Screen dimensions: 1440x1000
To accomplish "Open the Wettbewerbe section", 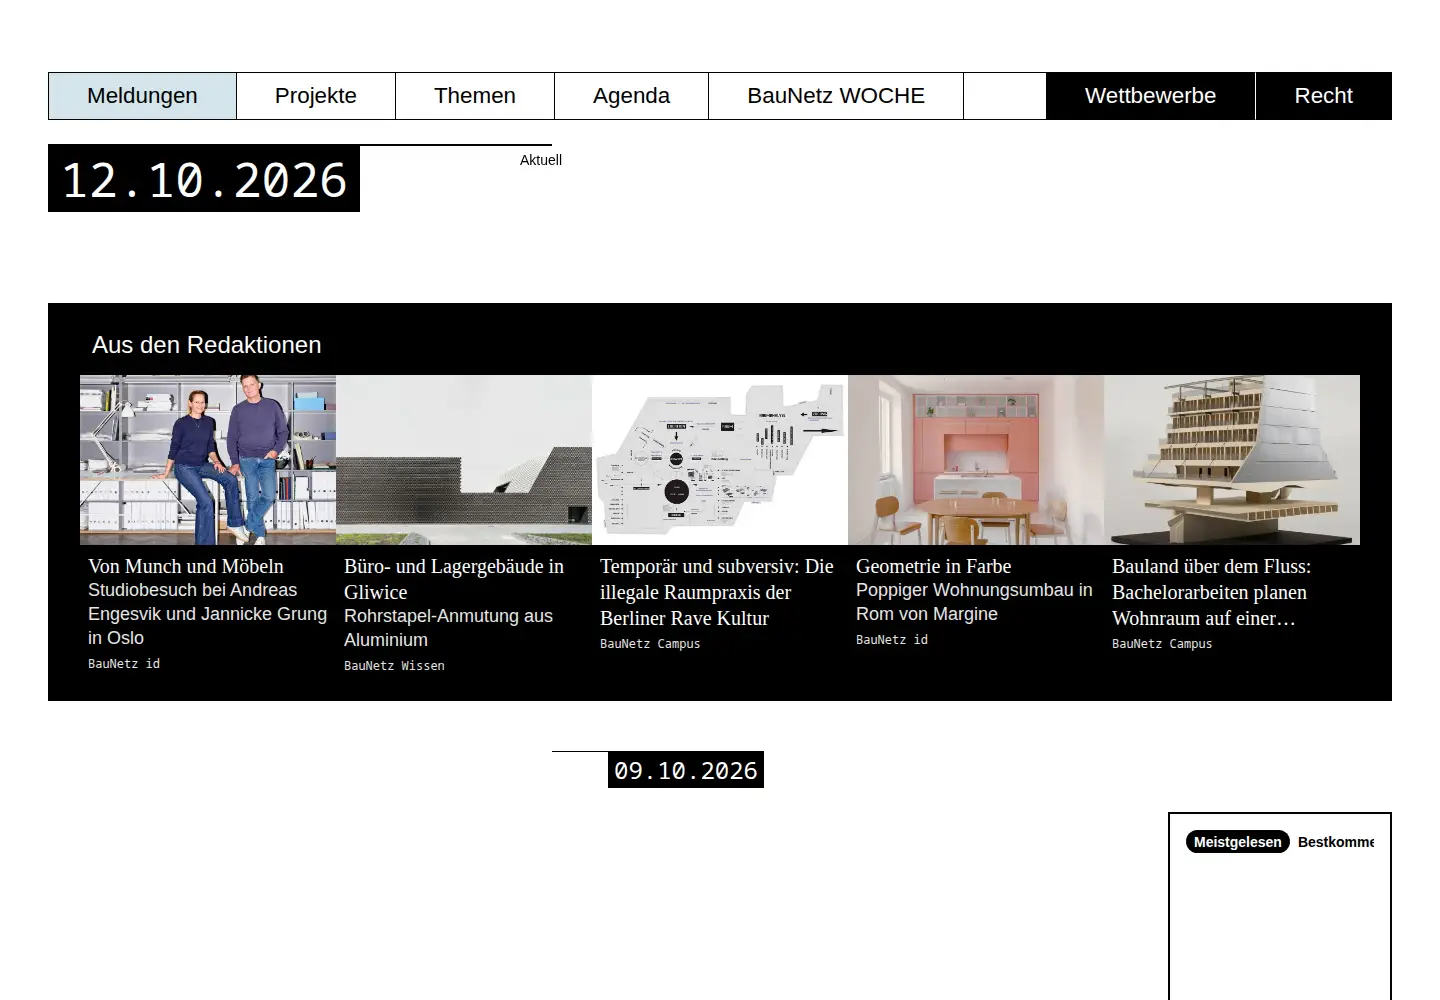I will pos(1150,96).
